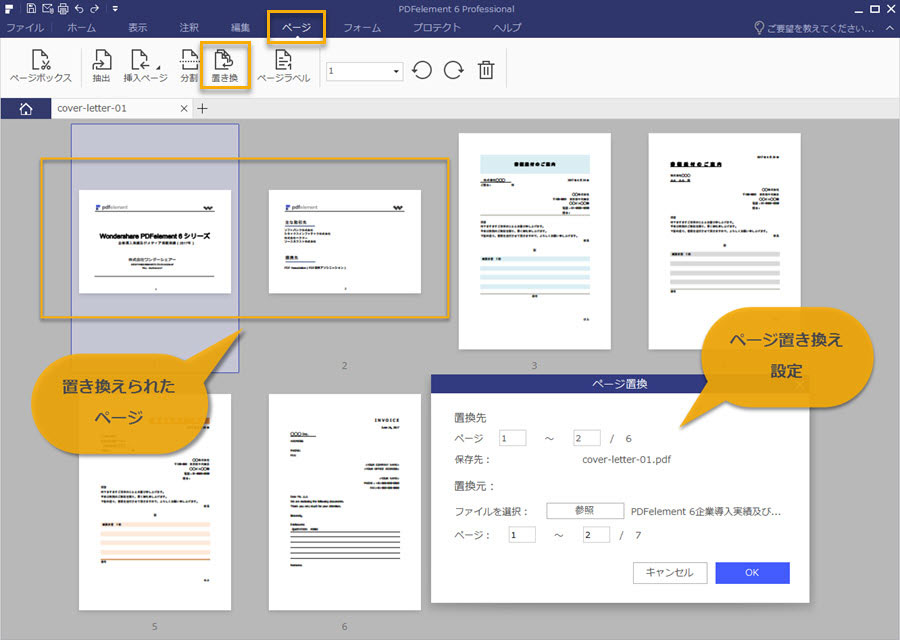This screenshot has width=900, height=640.
Task: Go to the Home screen tab icon
Action: [x=26, y=108]
